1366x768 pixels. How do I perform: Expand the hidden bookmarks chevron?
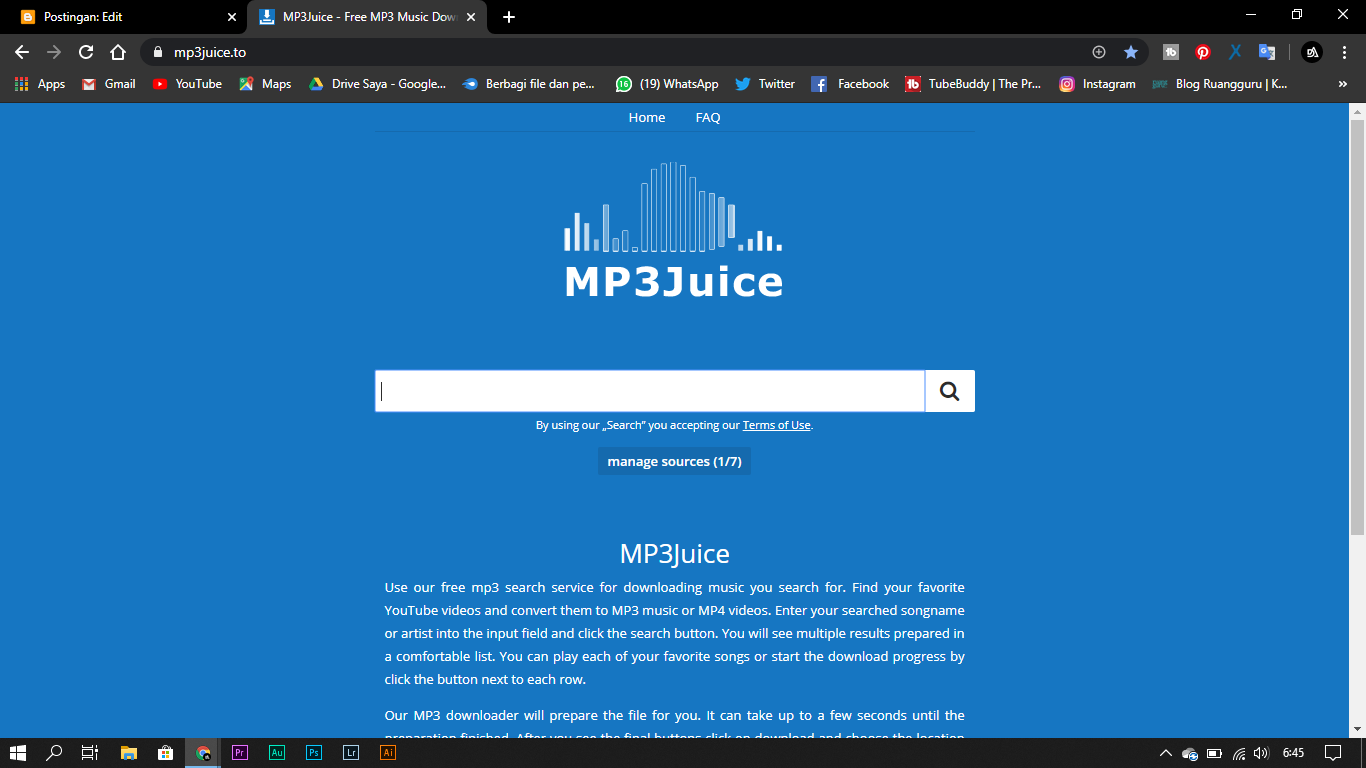point(1343,84)
